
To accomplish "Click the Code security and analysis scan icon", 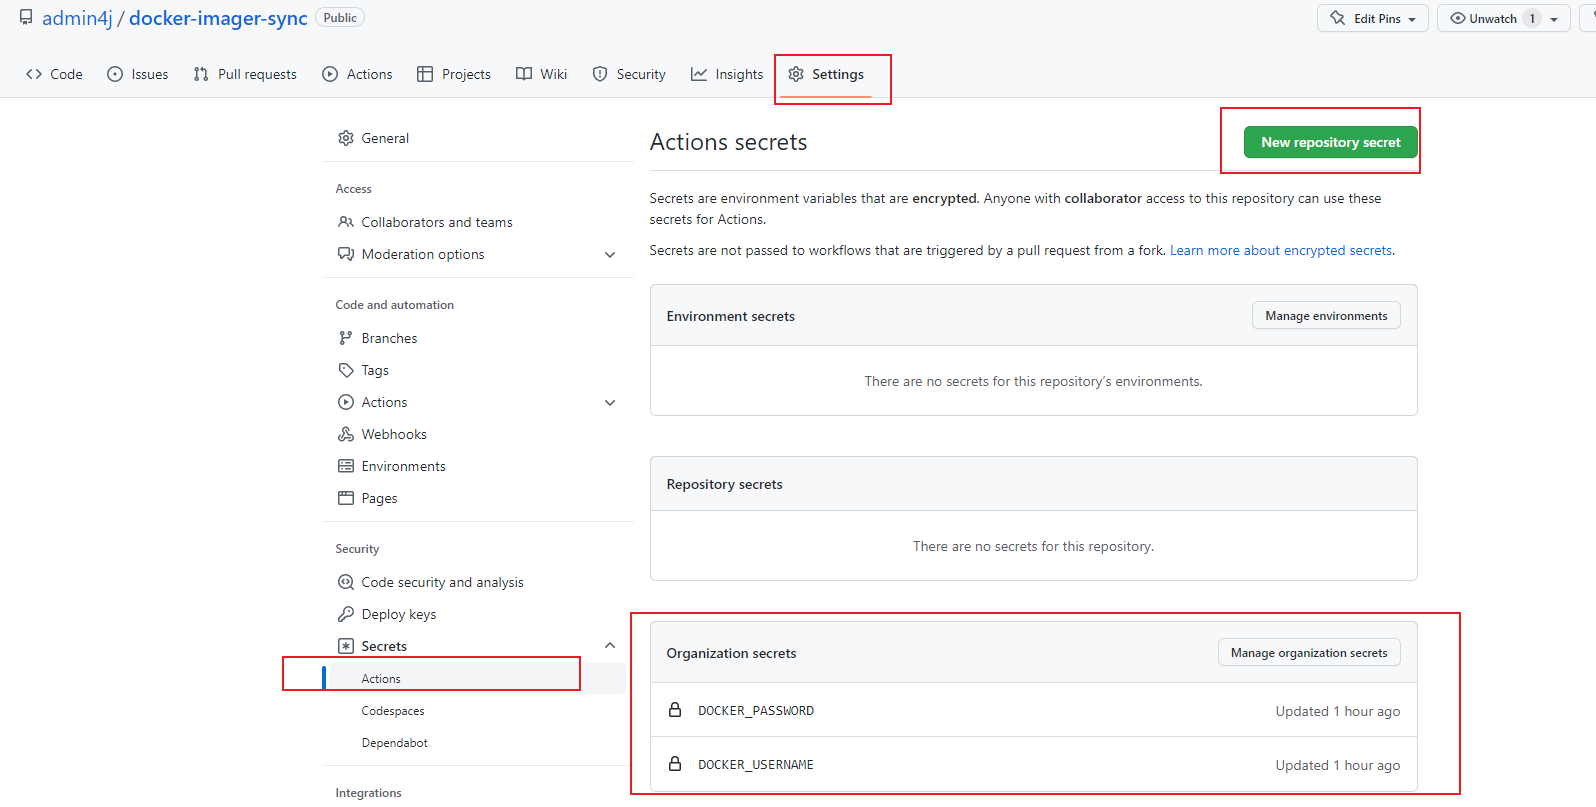I will [x=346, y=582].
